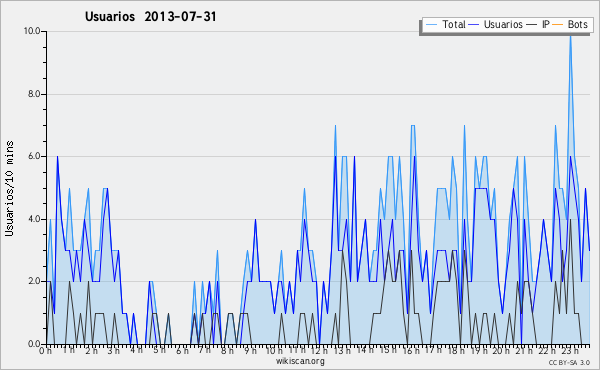Click the '14 h' x-axis label
The height and width of the screenshot is (370, 600).
pyautogui.click(x=365, y=350)
